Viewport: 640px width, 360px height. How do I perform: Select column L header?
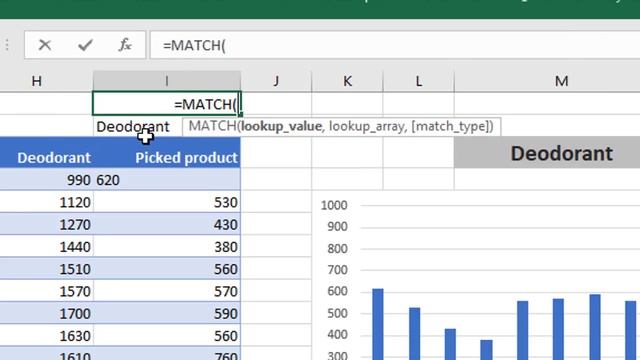pos(419,81)
